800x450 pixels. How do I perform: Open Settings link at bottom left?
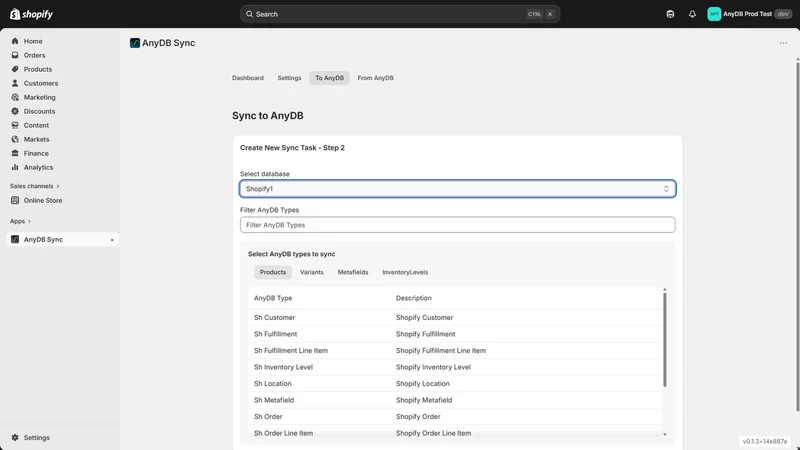coord(37,438)
